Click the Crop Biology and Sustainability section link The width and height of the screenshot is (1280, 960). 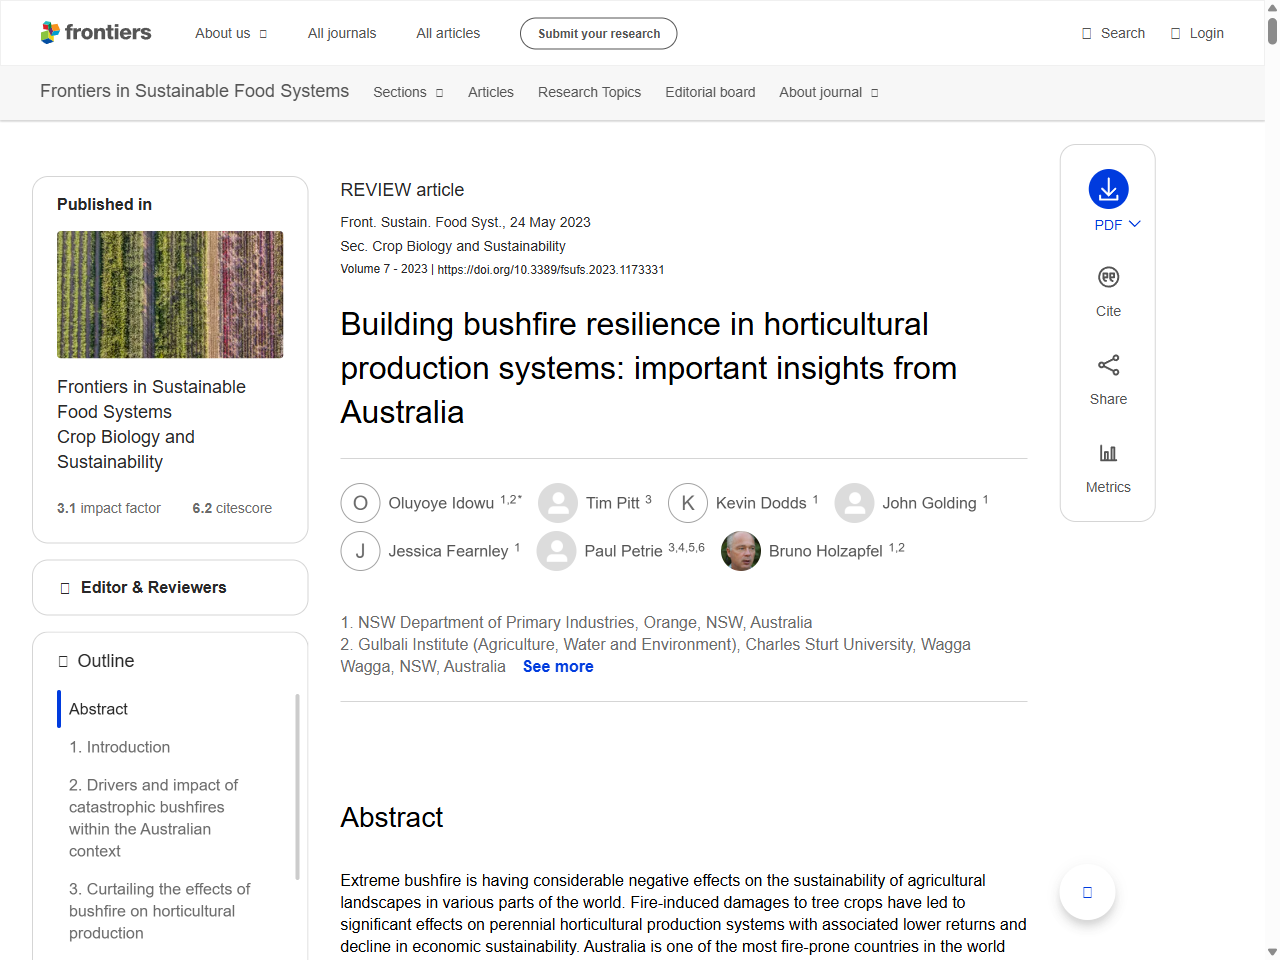126,449
